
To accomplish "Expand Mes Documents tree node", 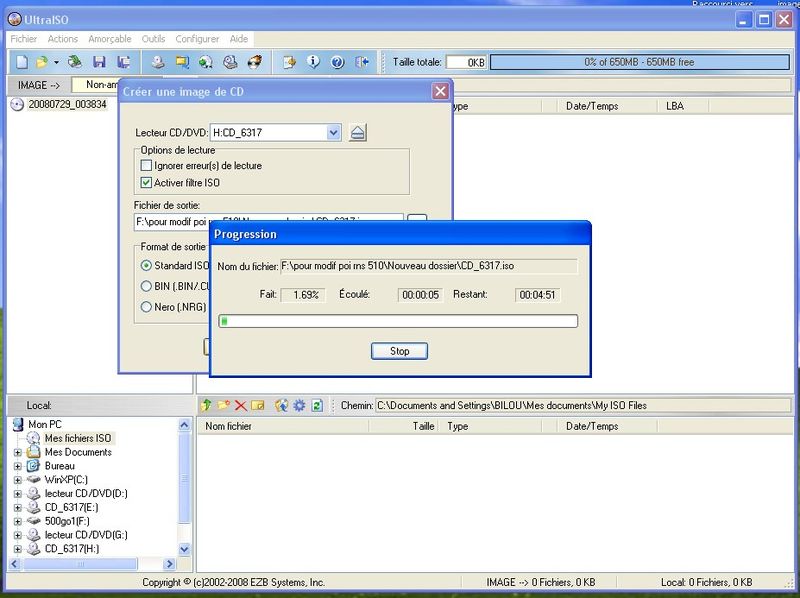I will (17, 453).
